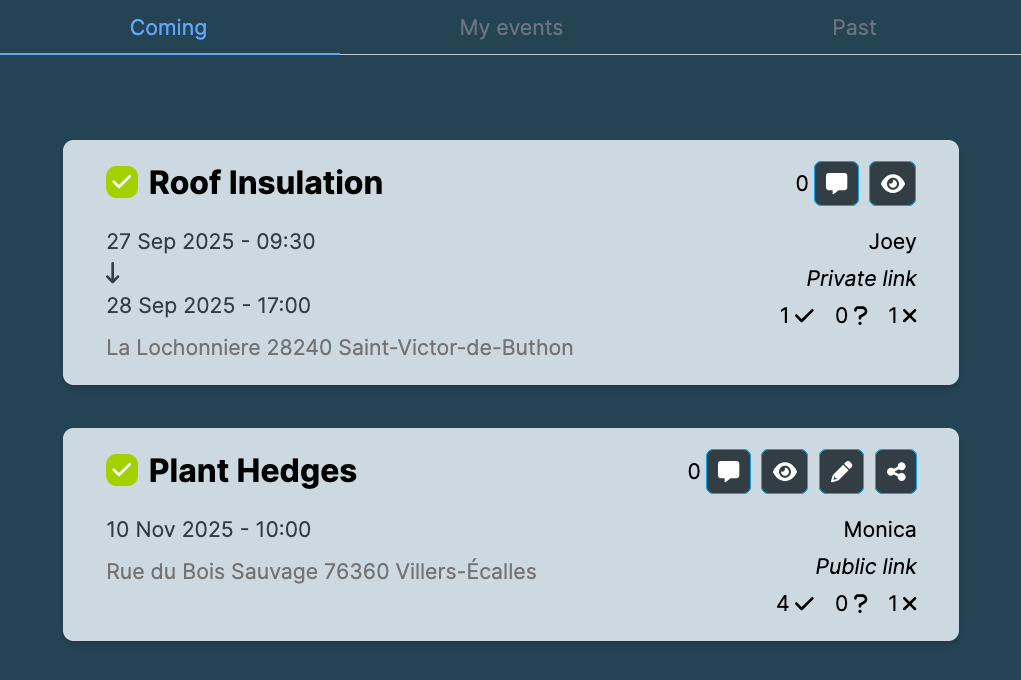Click the accepted checkmark count on Roof Insulation
Viewport: 1021px width, 680px height.
(796, 316)
